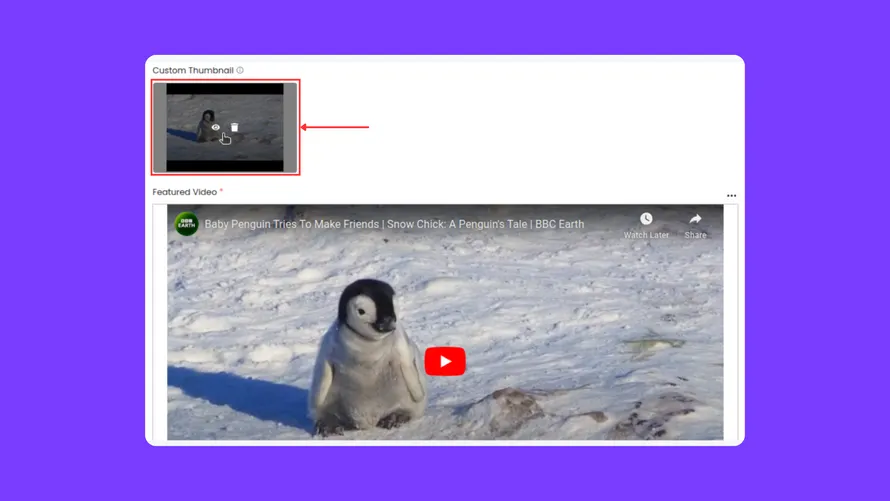Click the Custom Thumbnail field label
Viewport: 890px width, 501px height.
(x=193, y=71)
